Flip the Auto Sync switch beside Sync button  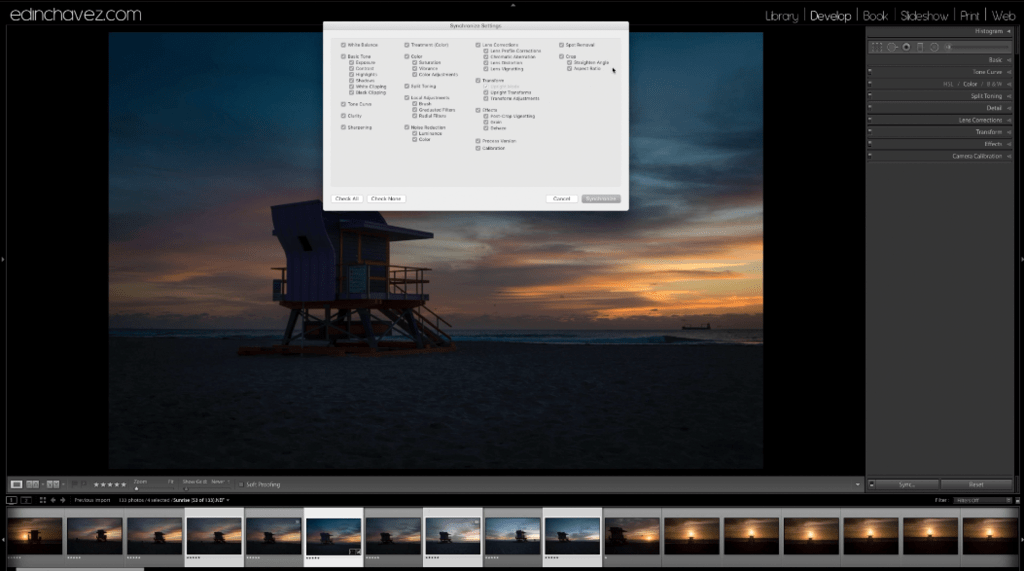click(x=871, y=484)
